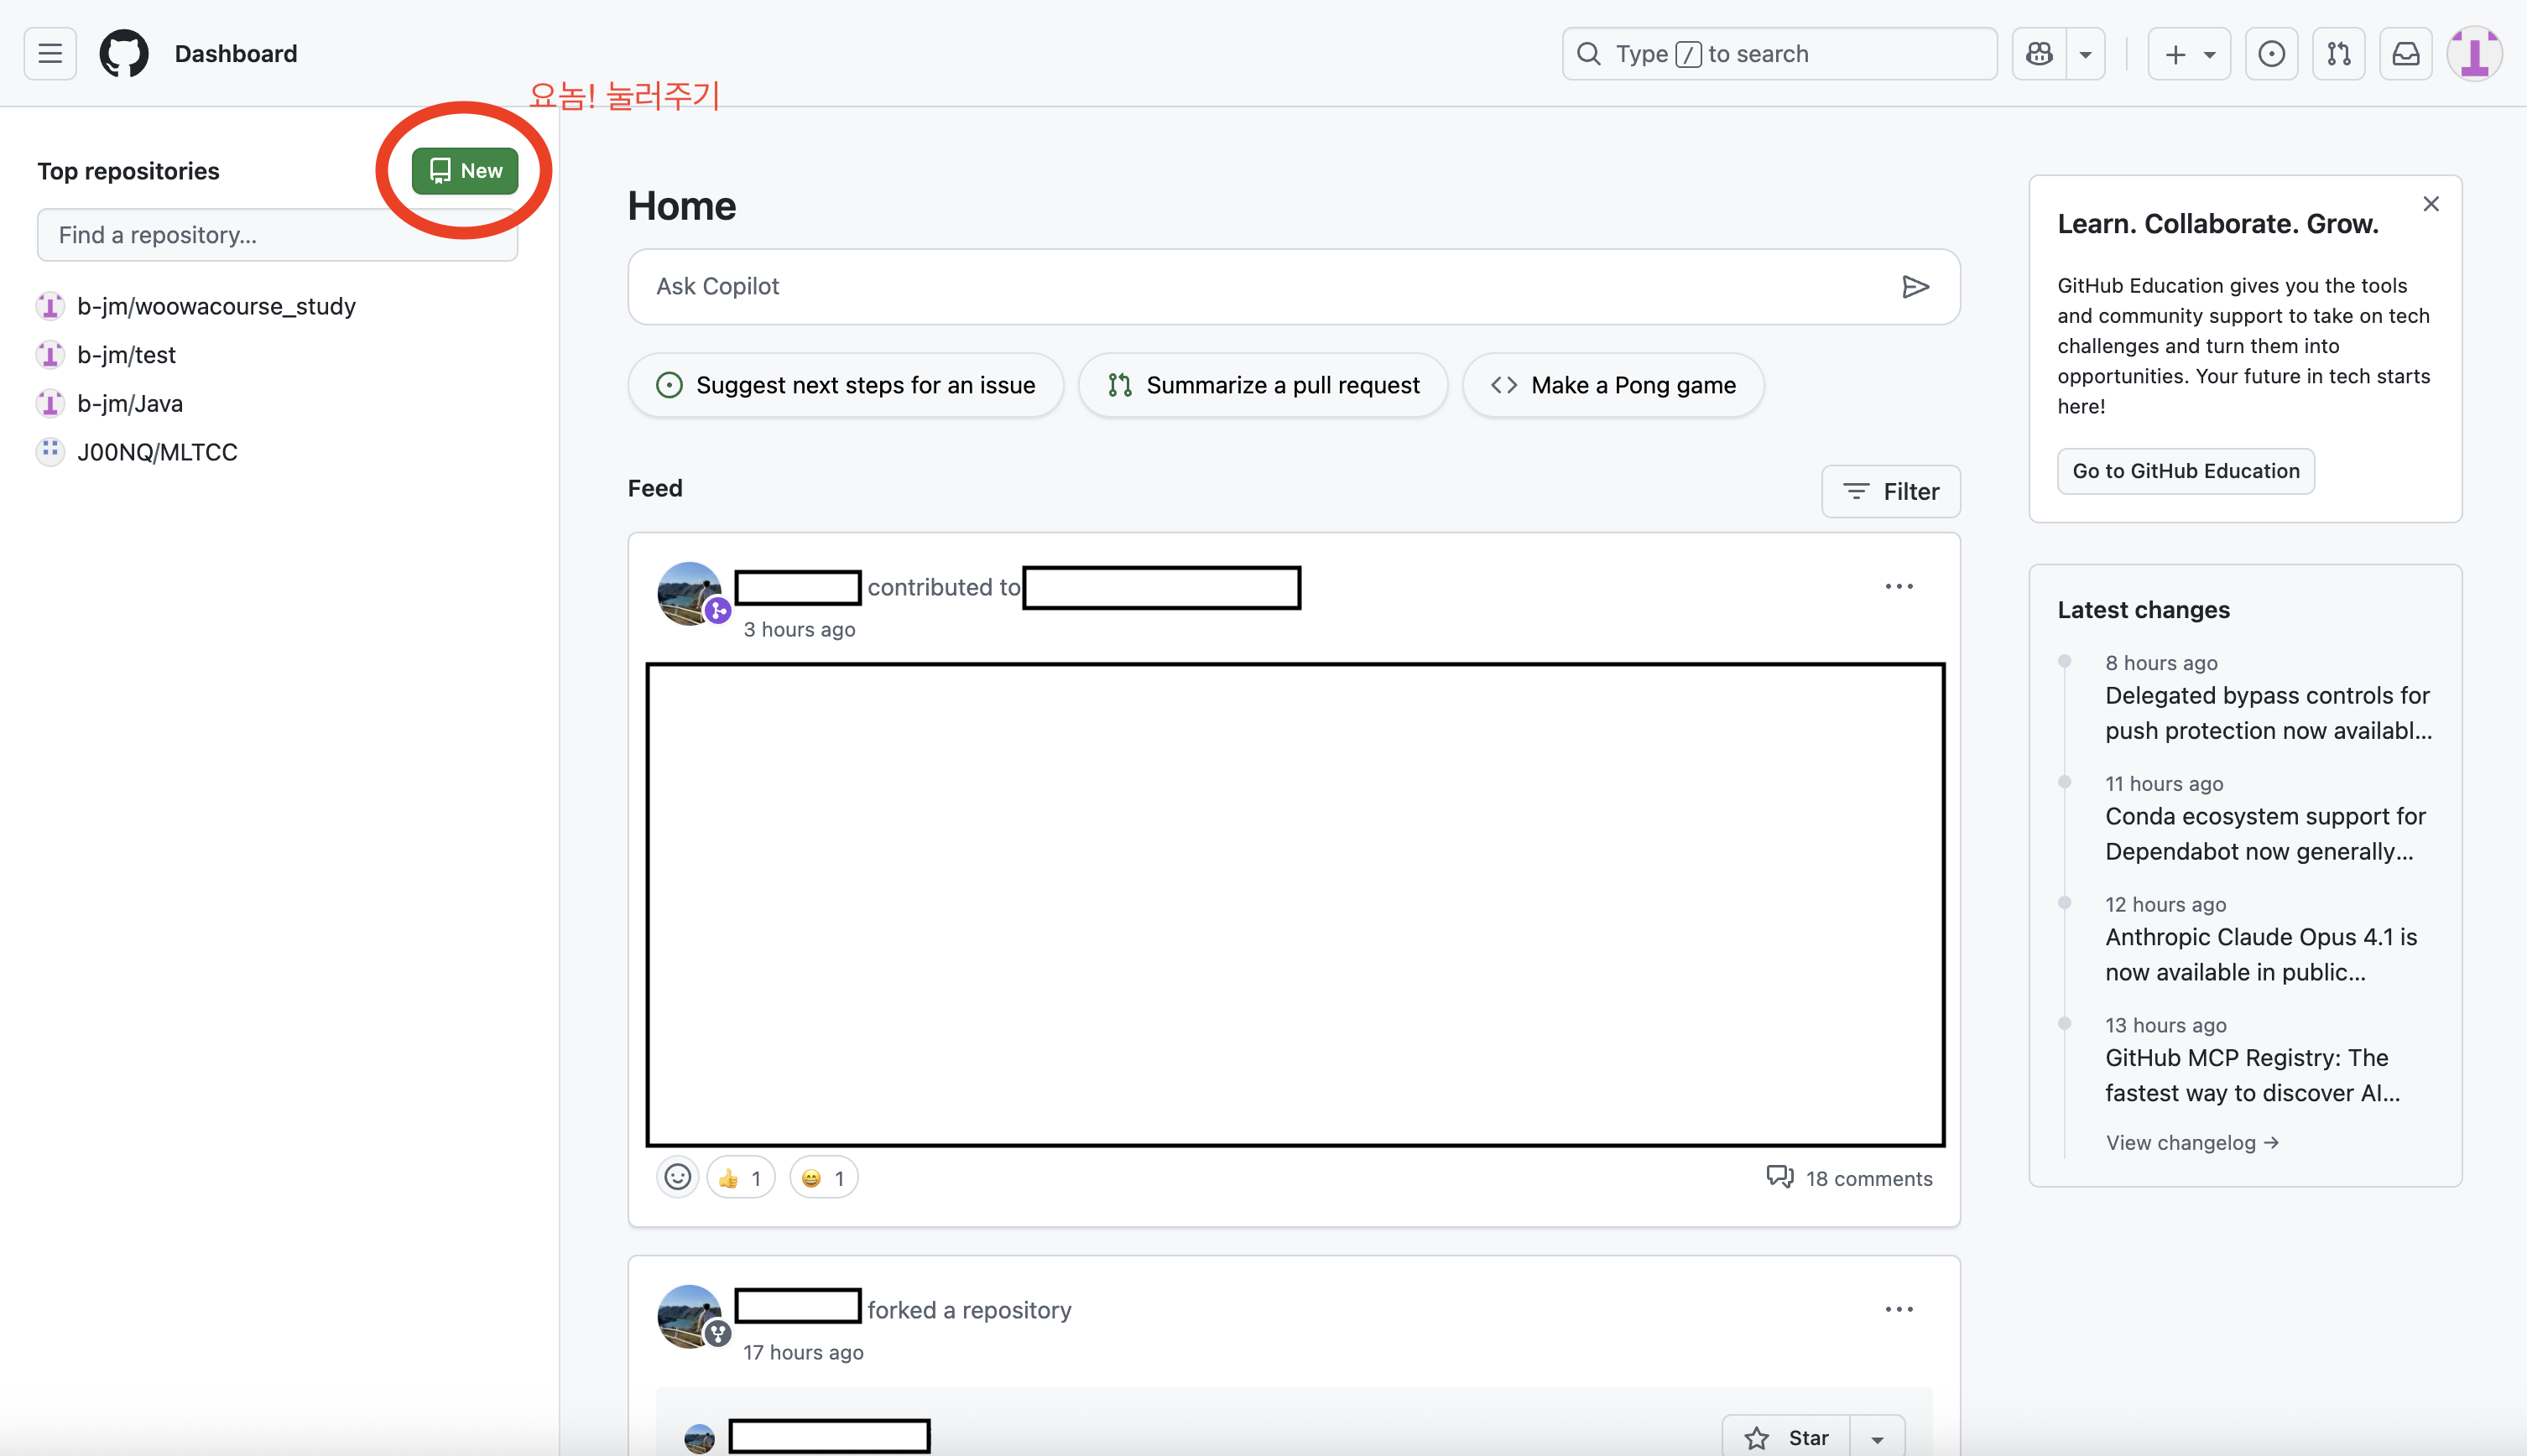
Task: Toggle the thumbs up reaction
Action: coord(740,1178)
